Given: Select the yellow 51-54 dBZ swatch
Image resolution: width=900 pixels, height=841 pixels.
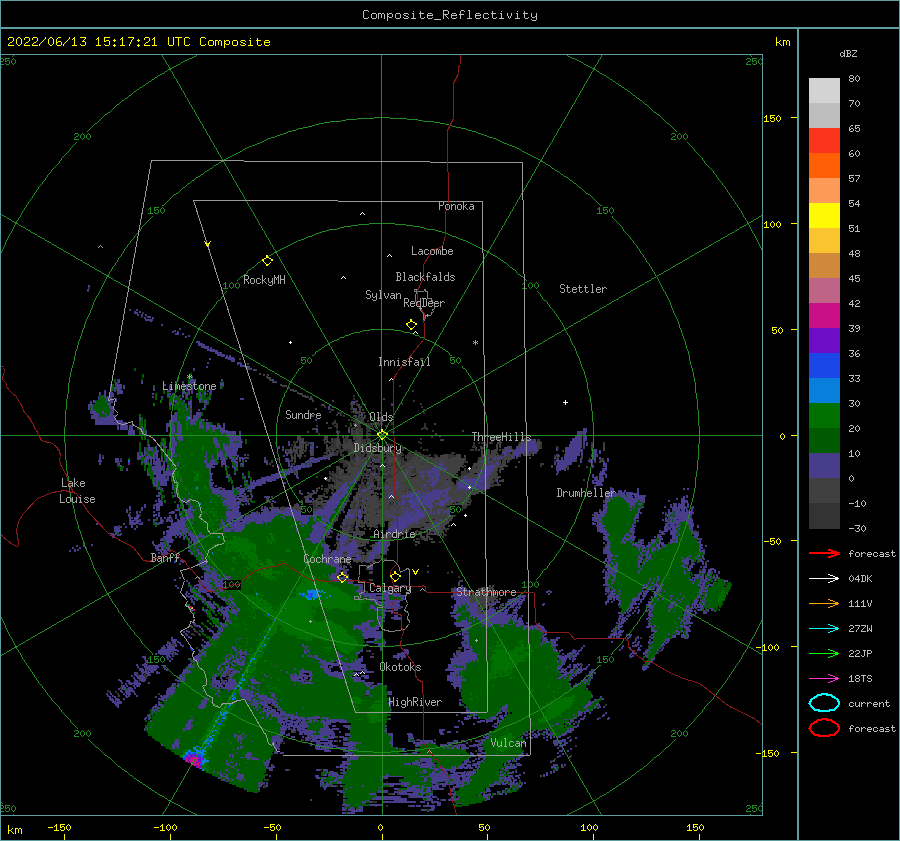Looking at the screenshot, I should (824, 216).
